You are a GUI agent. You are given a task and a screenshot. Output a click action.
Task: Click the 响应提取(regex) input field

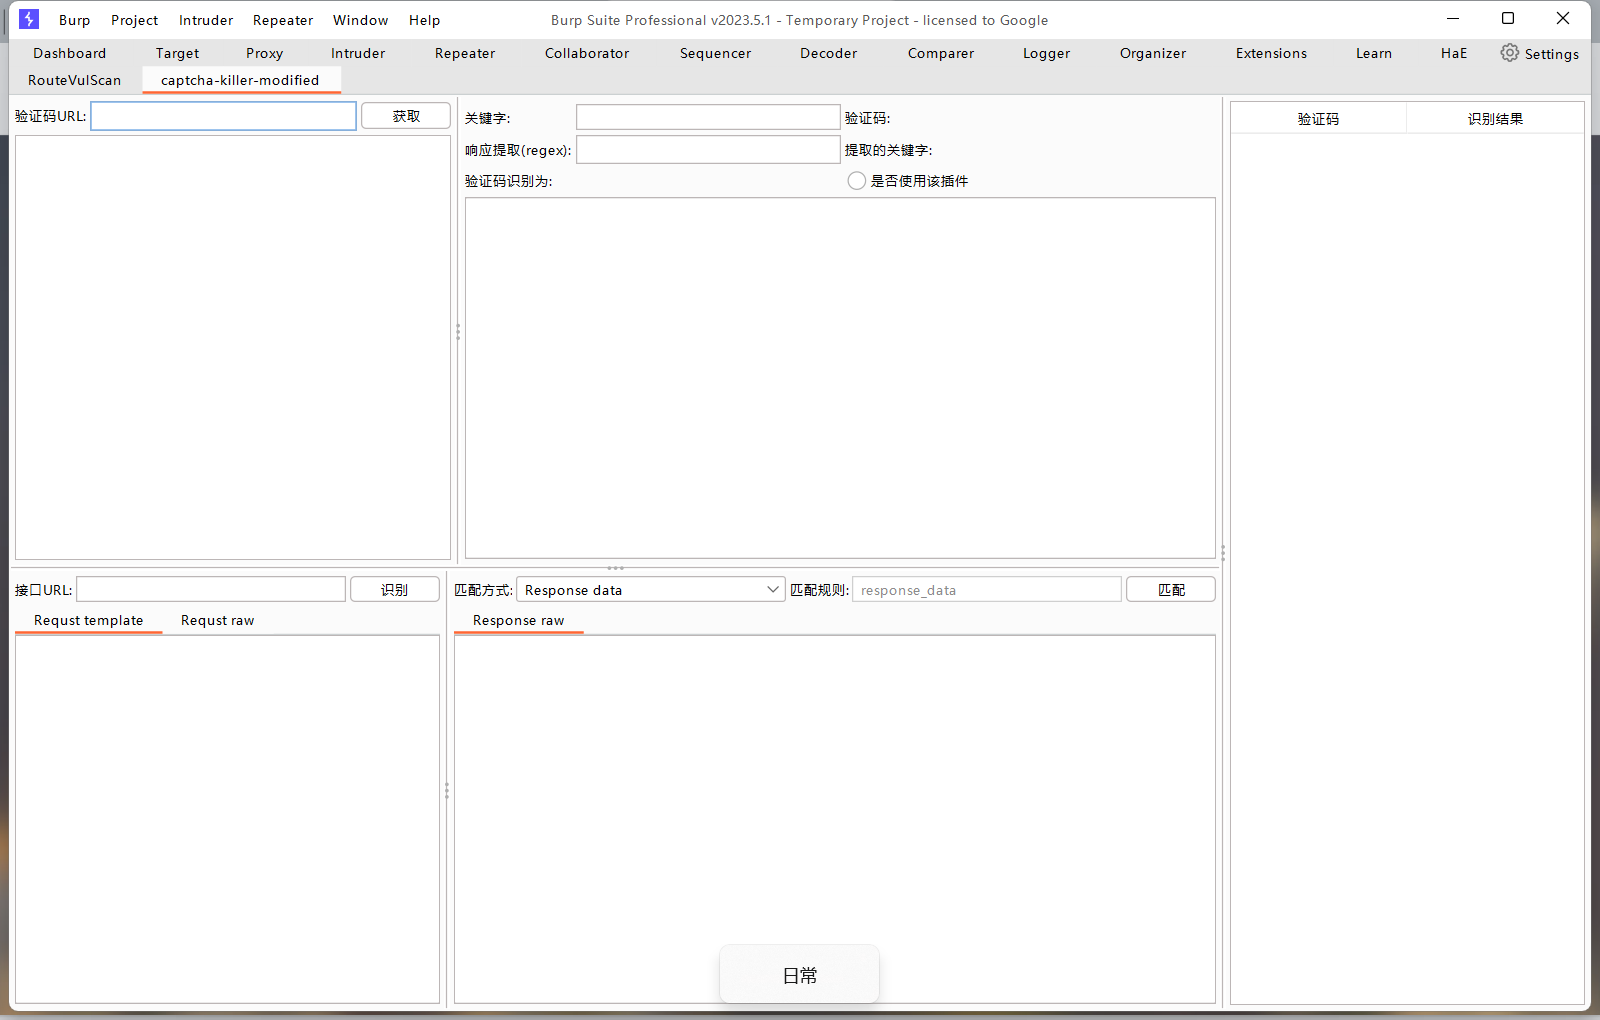708,149
